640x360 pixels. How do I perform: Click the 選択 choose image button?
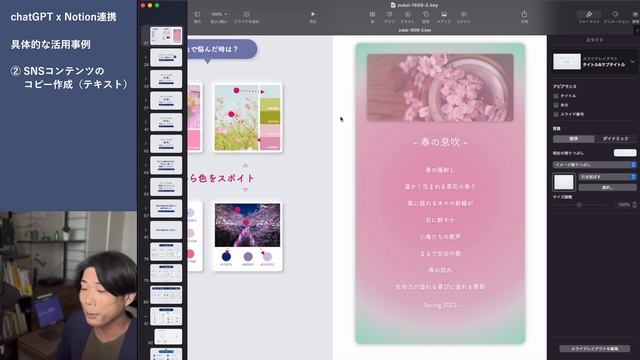[607, 187]
